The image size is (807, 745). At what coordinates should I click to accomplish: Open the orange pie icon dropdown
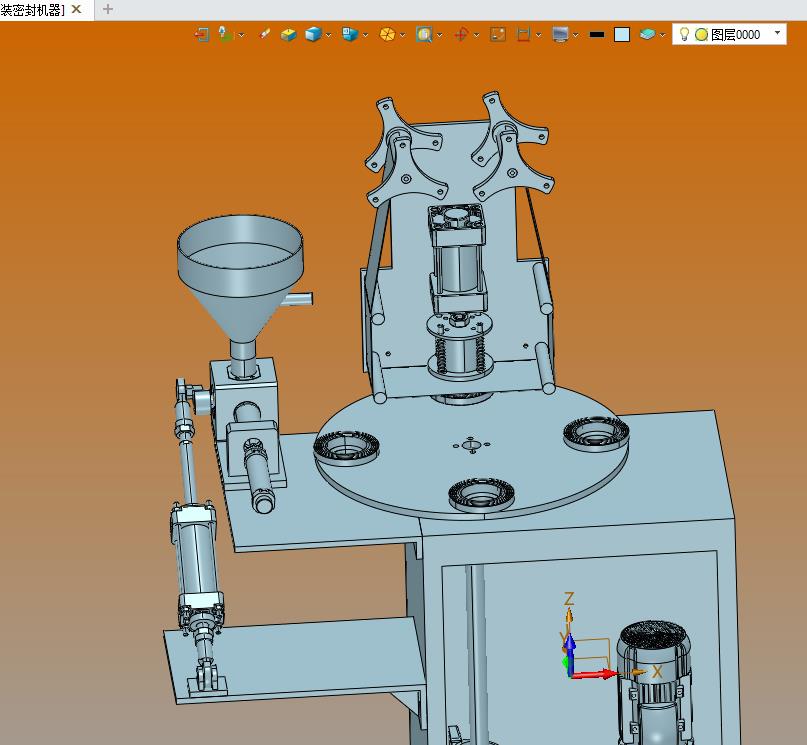[x=402, y=35]
